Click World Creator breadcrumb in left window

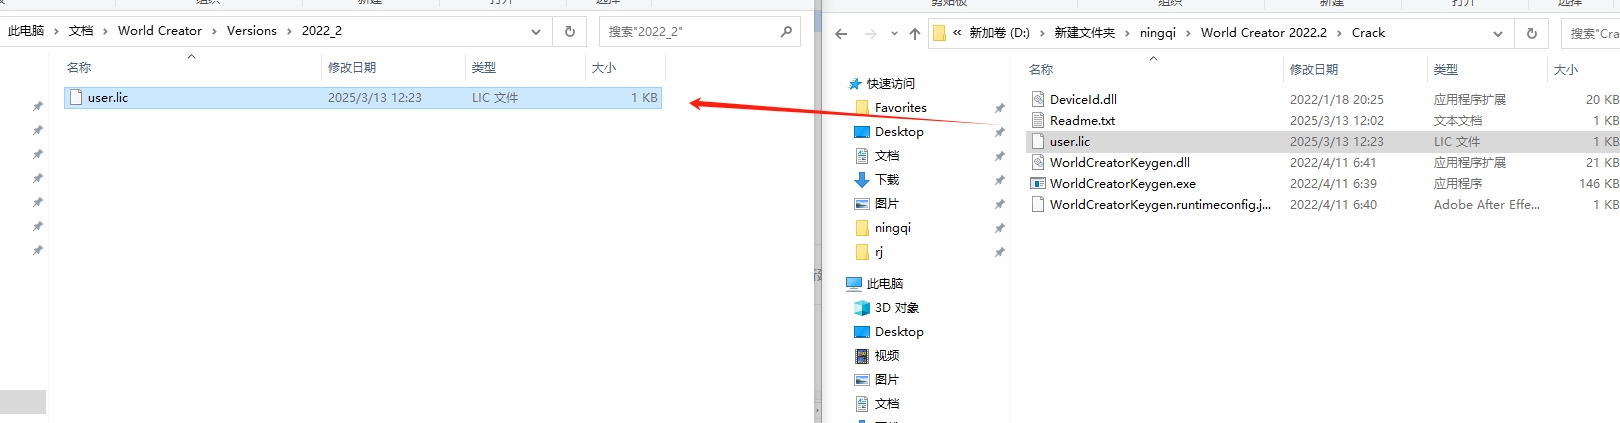[x=160, y=31]
